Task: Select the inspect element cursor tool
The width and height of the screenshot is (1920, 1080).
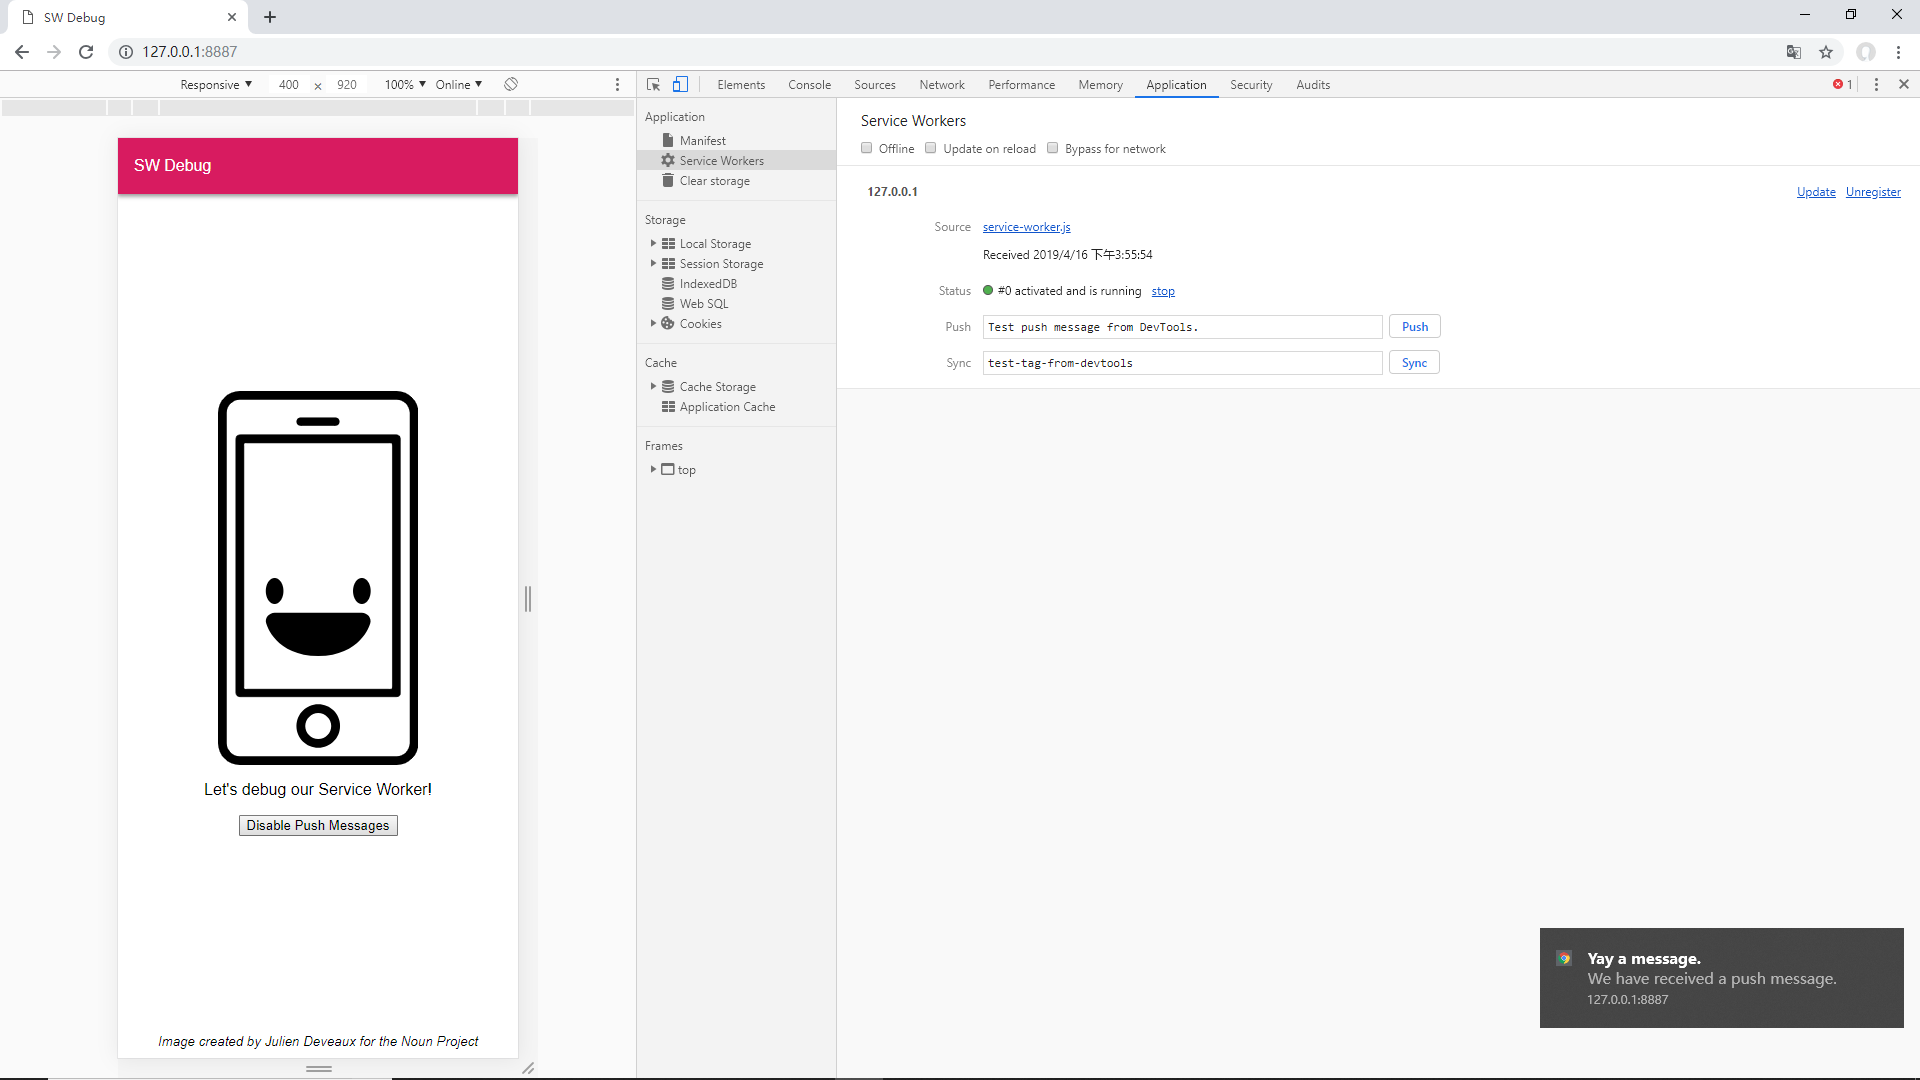Action: tap(653, 84)
